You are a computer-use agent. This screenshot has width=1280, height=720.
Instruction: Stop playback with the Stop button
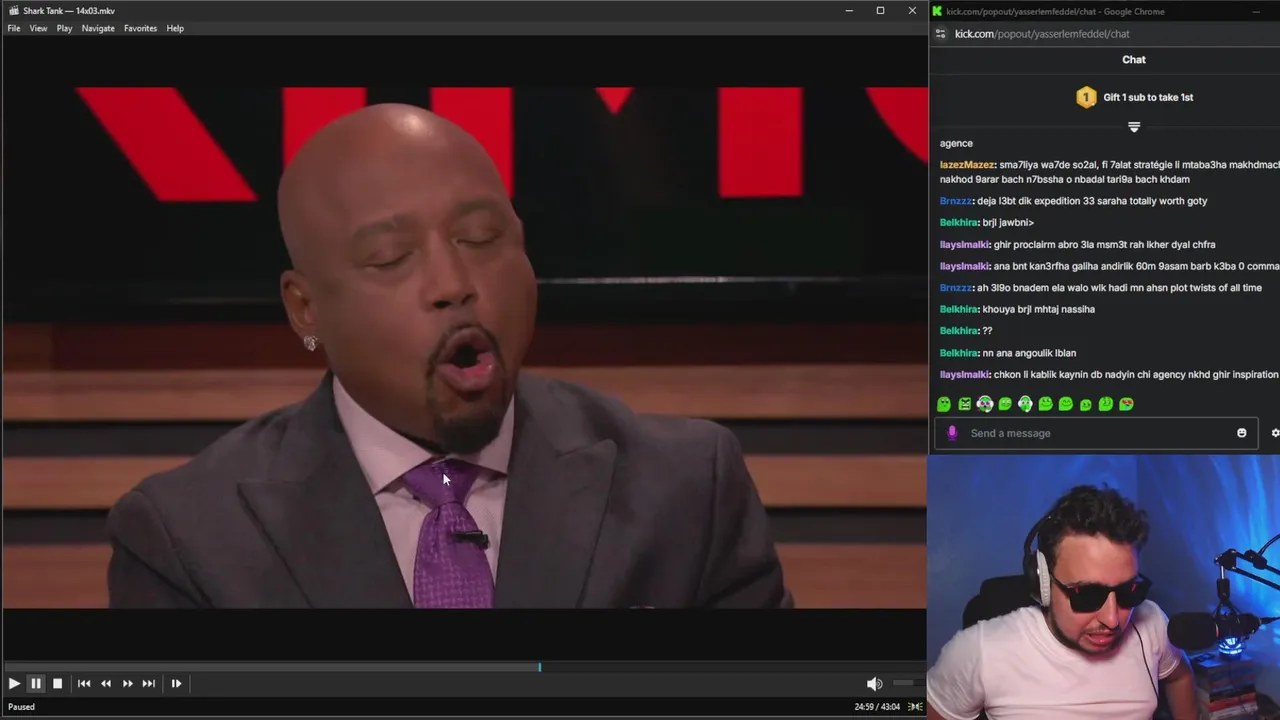57,684
